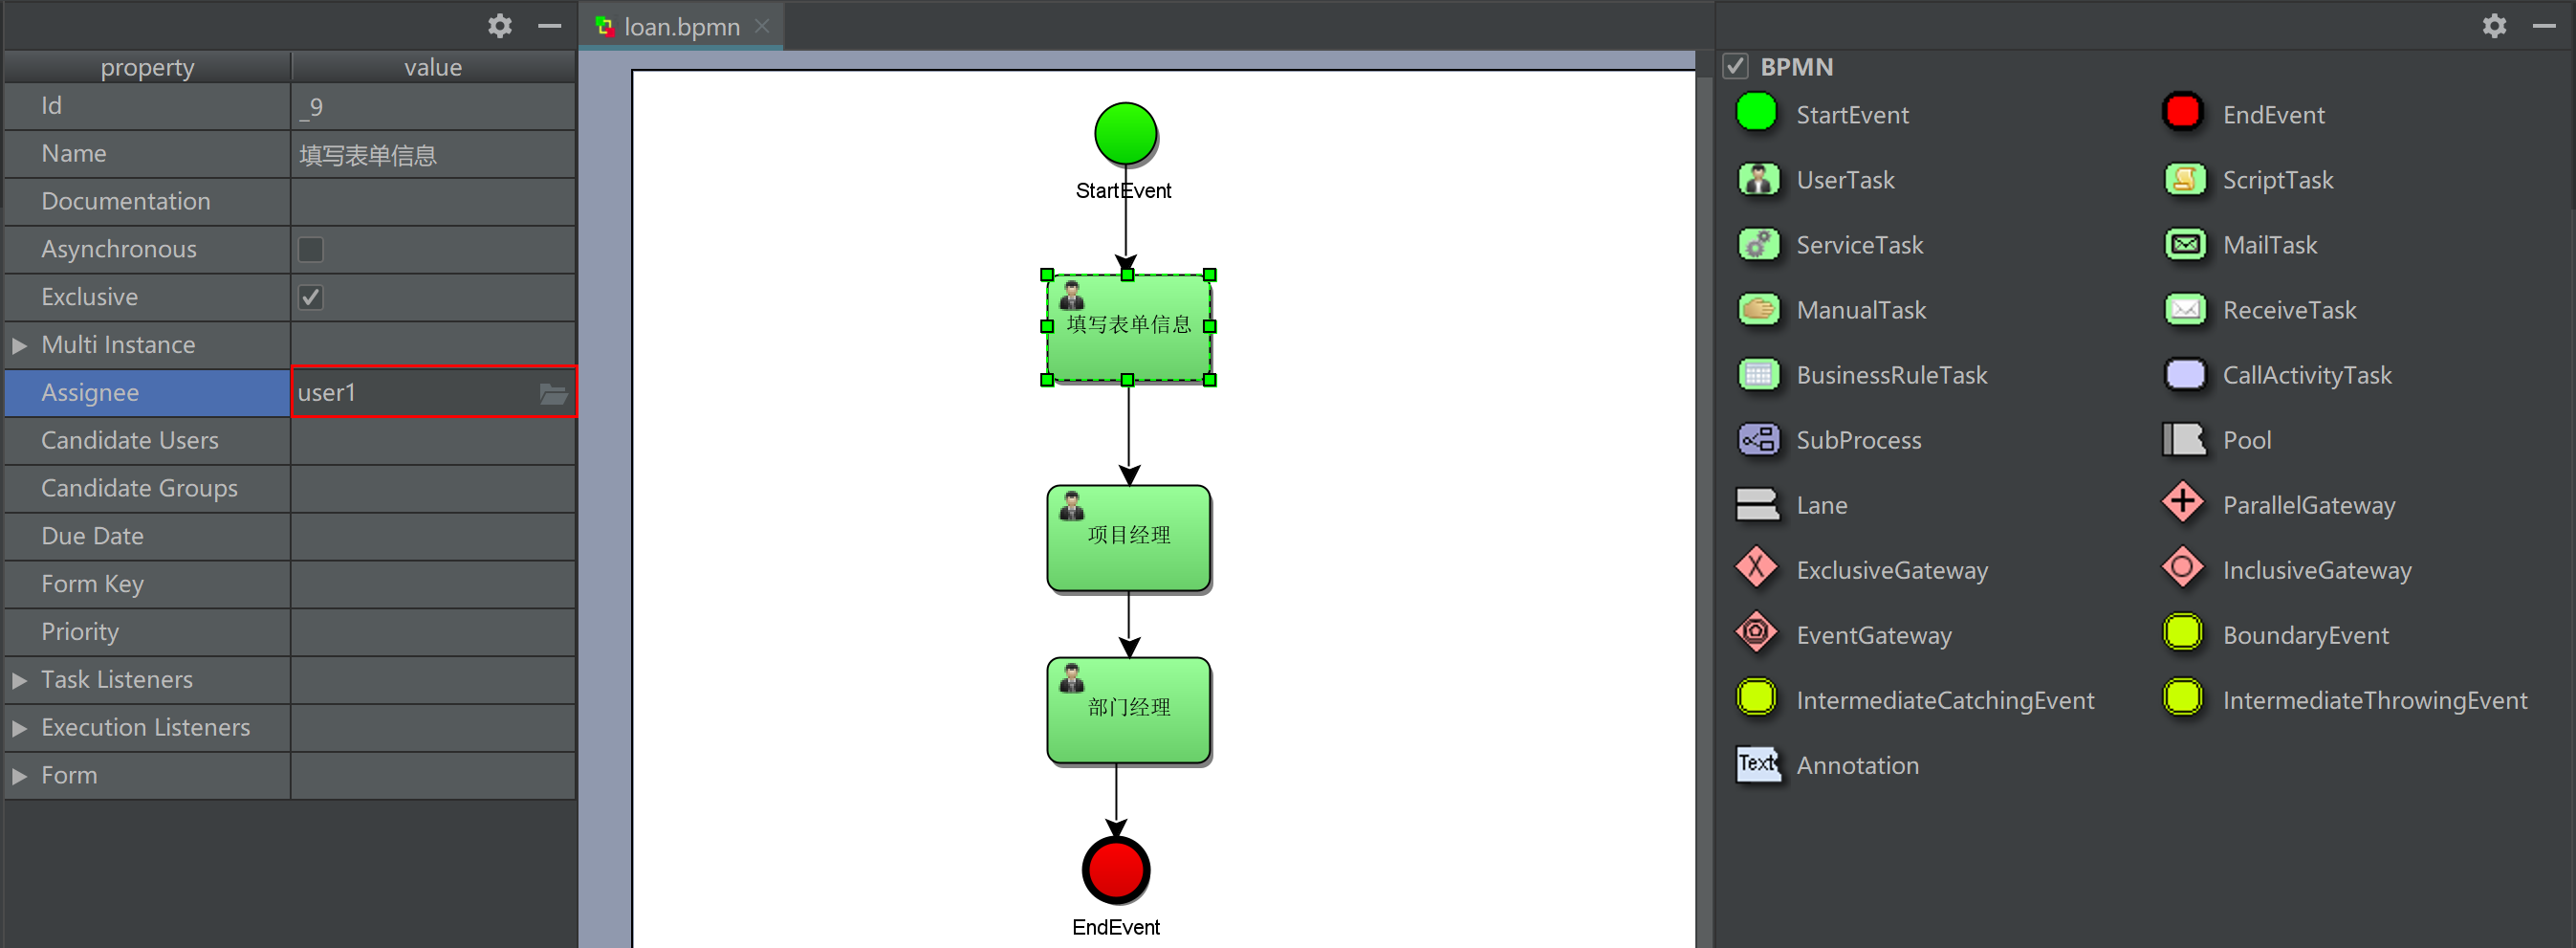Expand the Multi Instance property
The image size is (2576, 948).
coord(19,345)
